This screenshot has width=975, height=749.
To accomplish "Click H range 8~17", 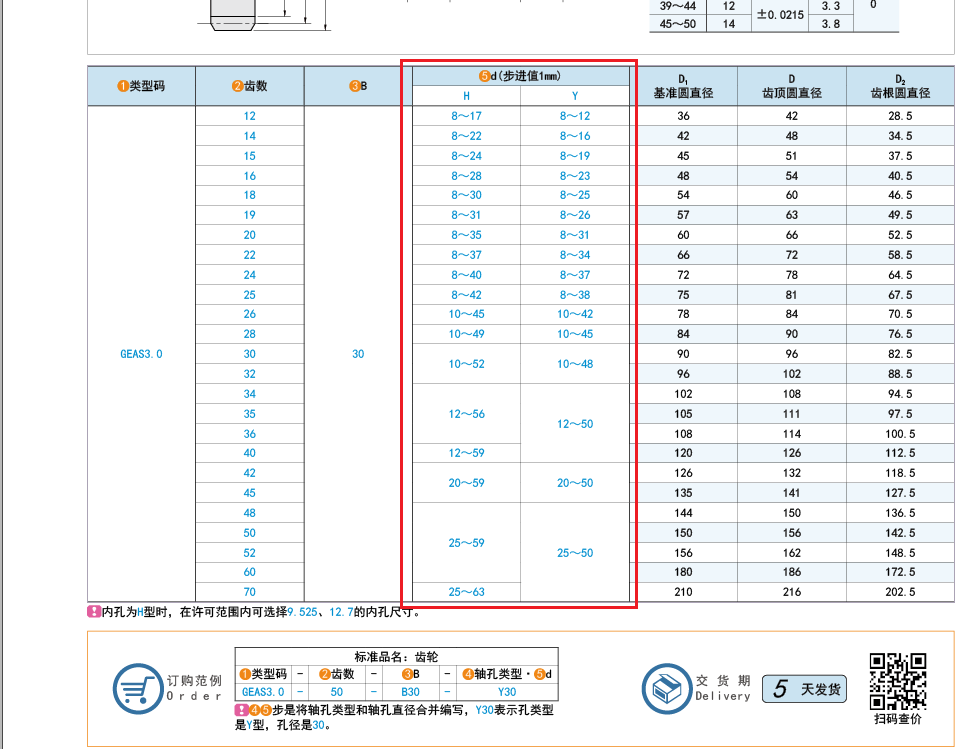I will click(x=466, y=116).
